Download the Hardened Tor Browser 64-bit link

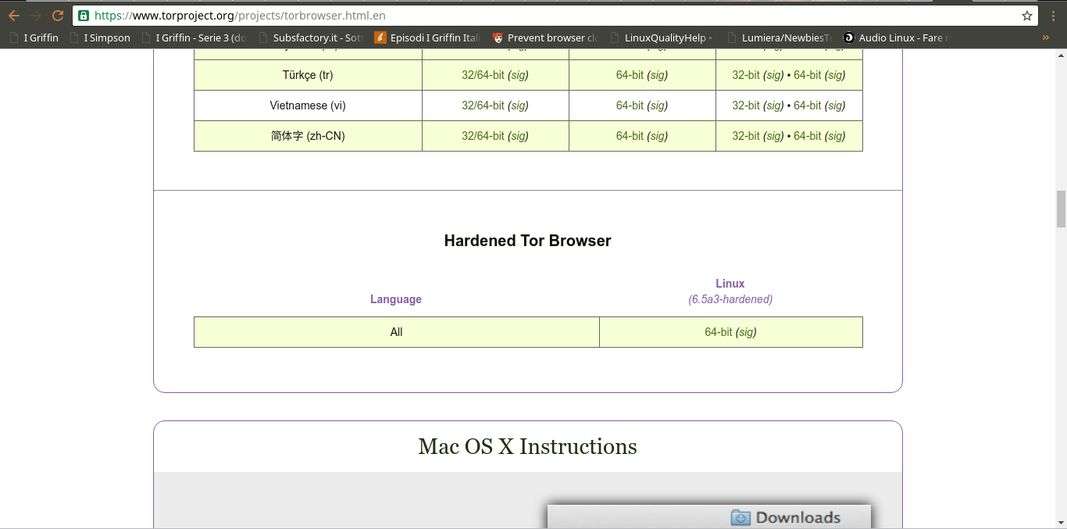718,332
